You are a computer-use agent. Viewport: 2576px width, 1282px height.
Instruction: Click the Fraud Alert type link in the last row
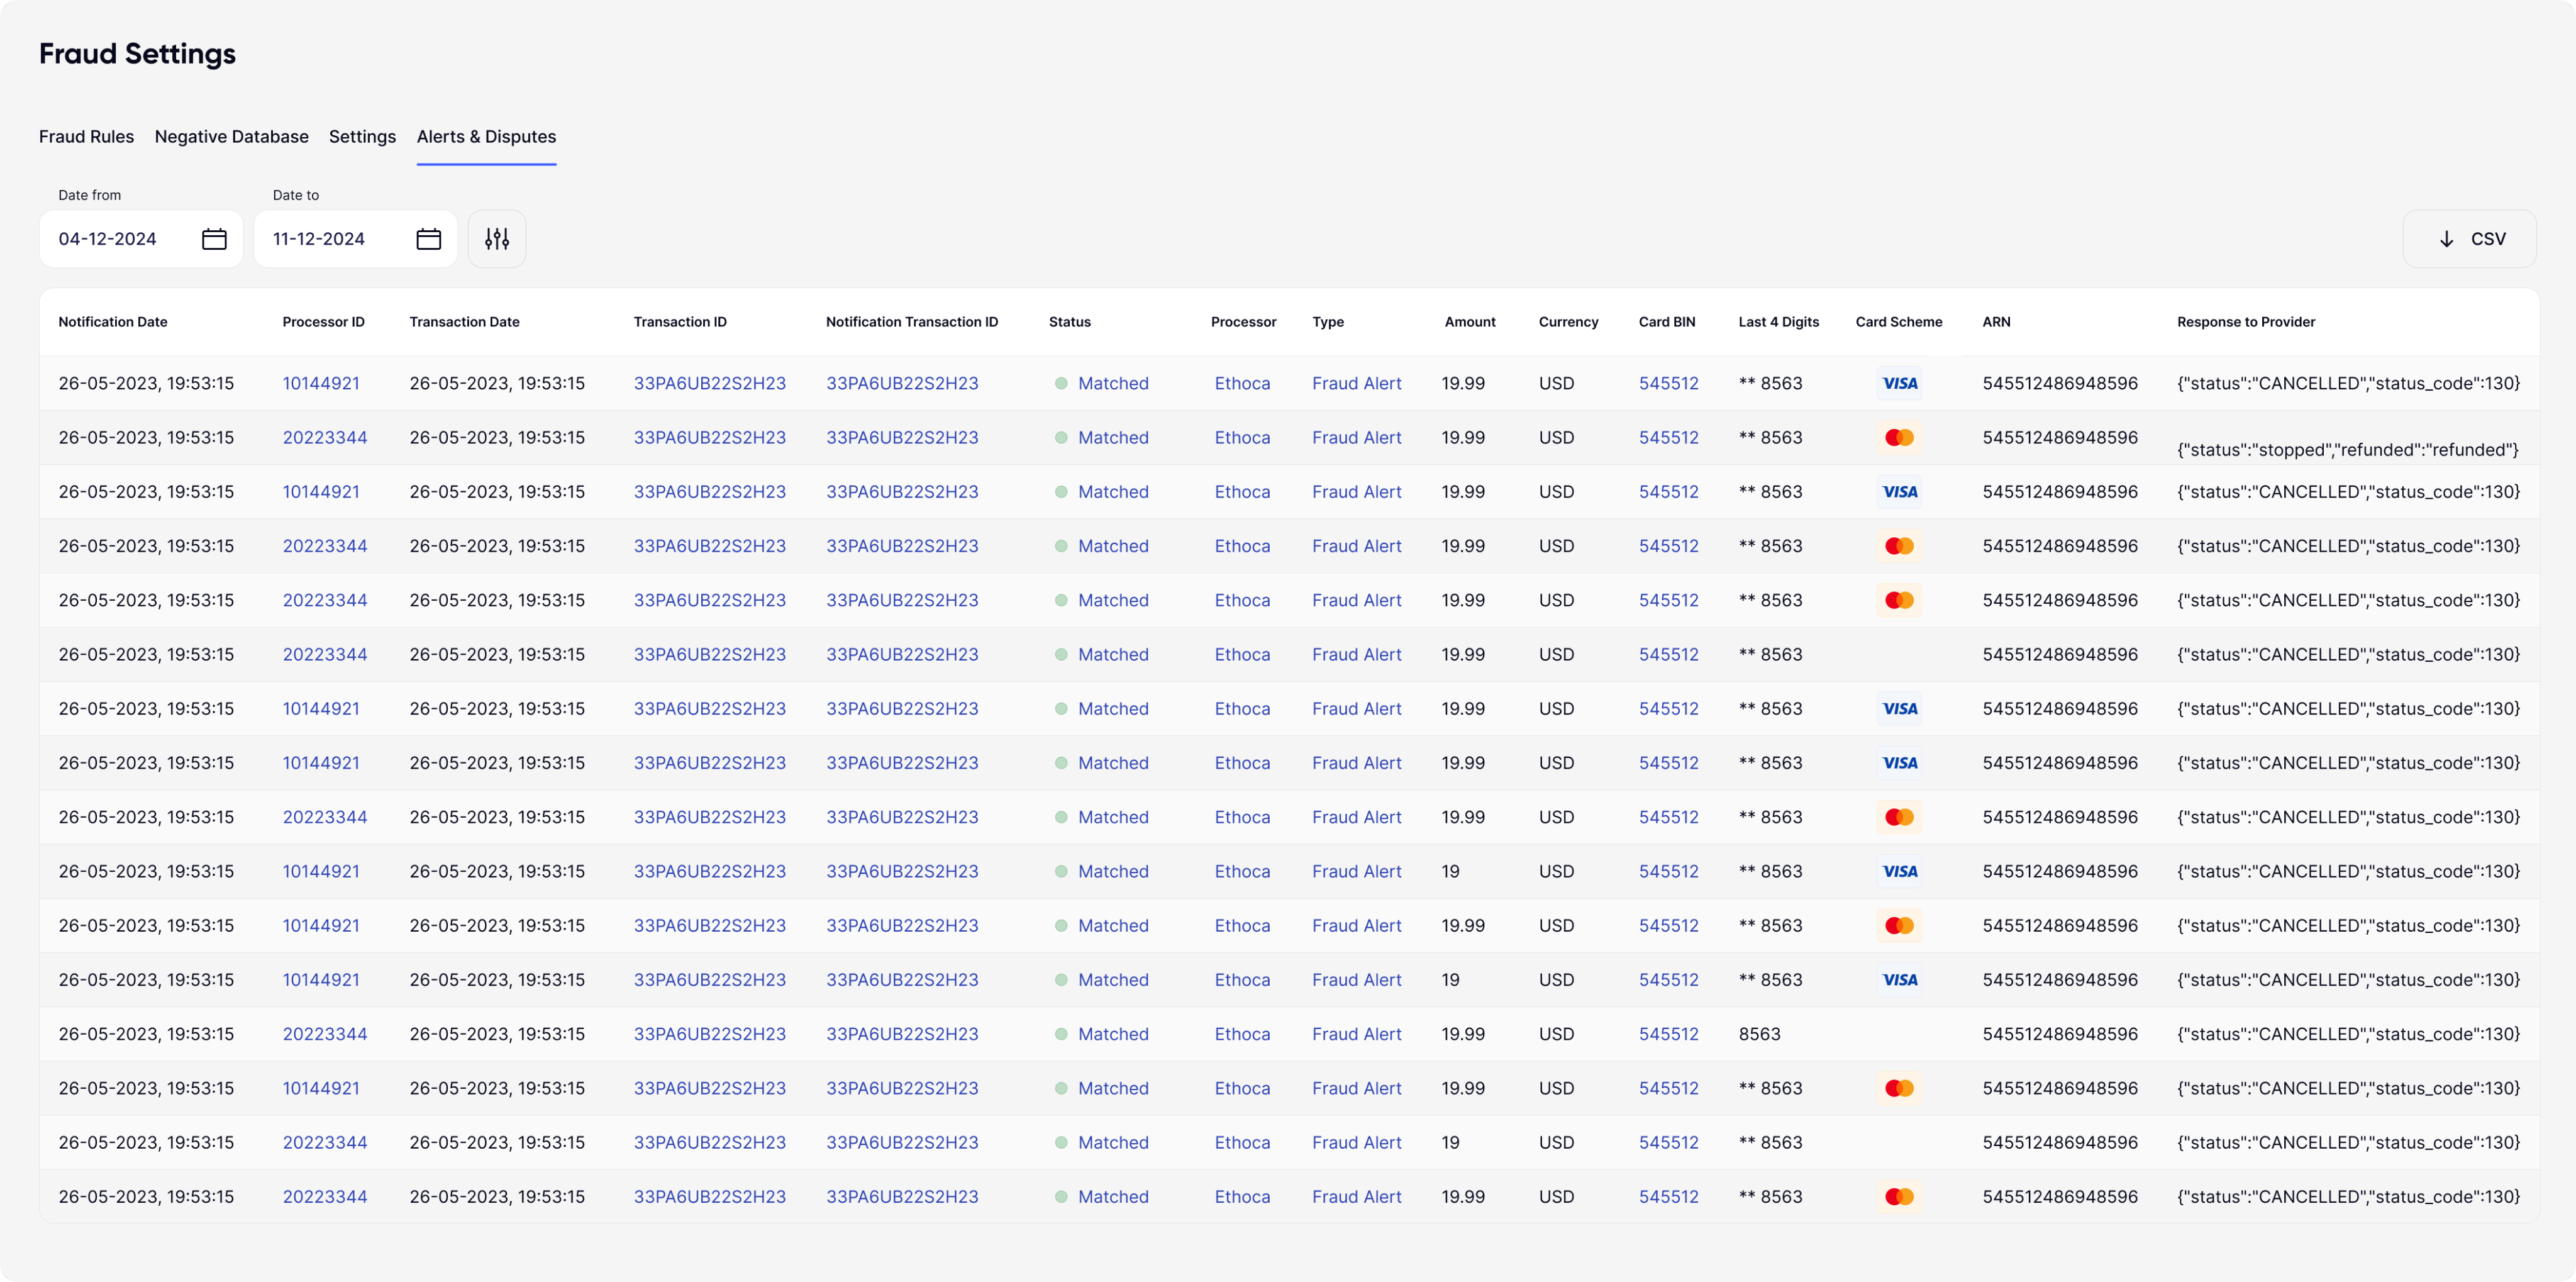tap(1356, 1197)
